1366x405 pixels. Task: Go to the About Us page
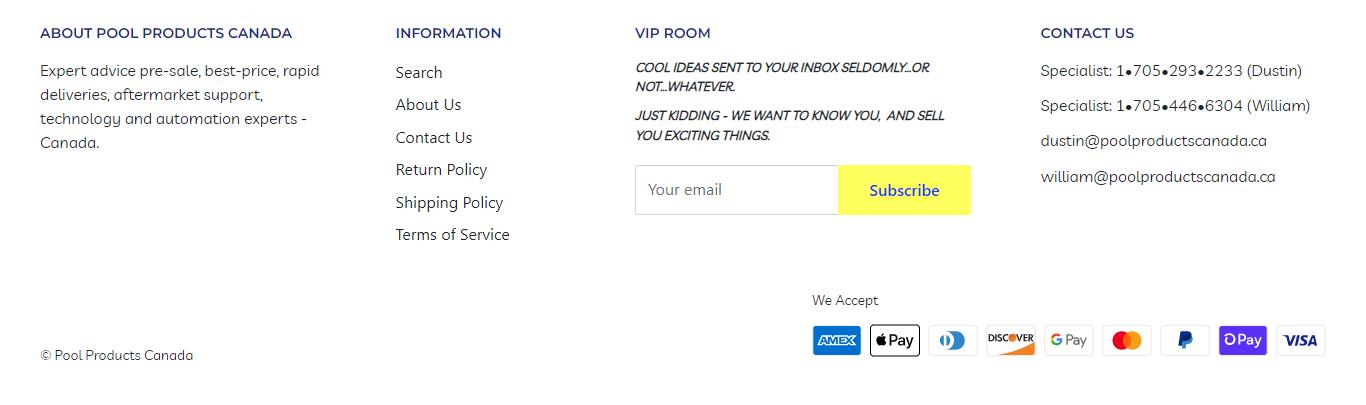click(428, 105)
